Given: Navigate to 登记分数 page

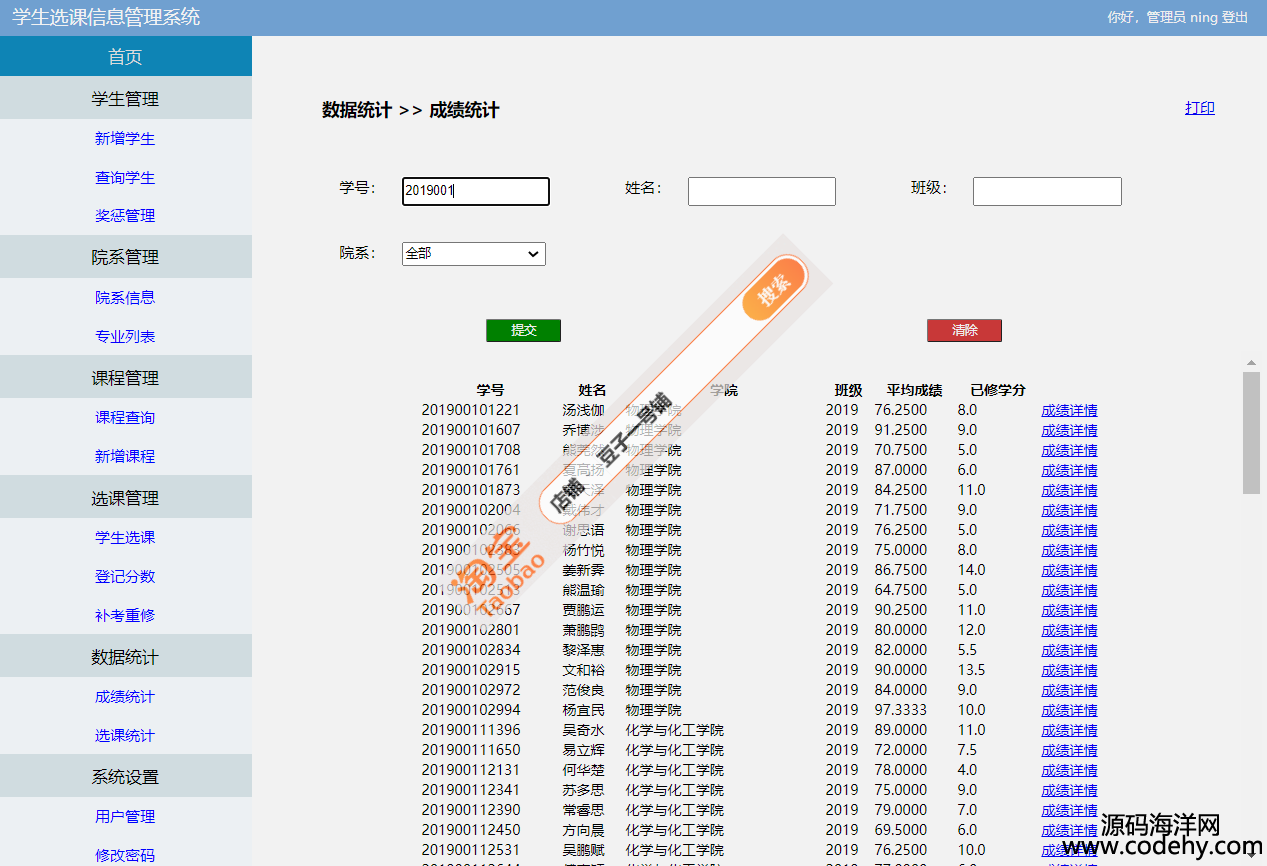Looking at the screenshot, I should click(125, 577).
